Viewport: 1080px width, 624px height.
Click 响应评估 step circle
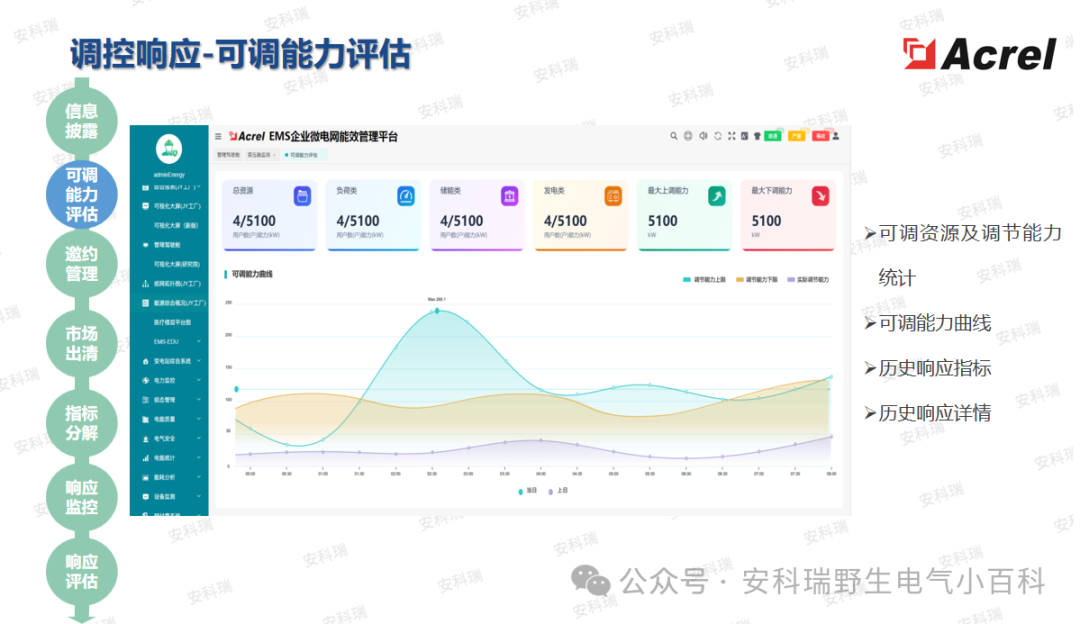81,572
